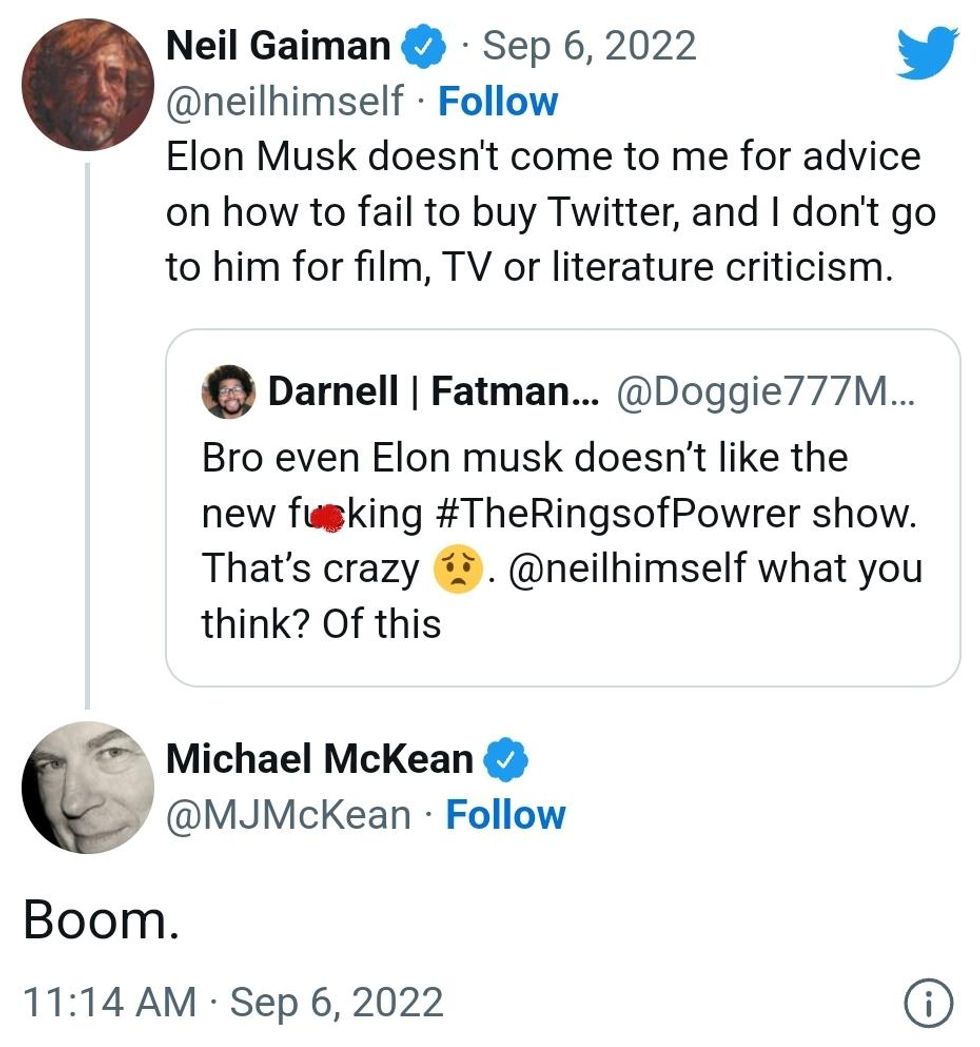Click the Twitter bird logo
The height and width of the screenshot is (1047, 980).
click(x=927, y=52)
